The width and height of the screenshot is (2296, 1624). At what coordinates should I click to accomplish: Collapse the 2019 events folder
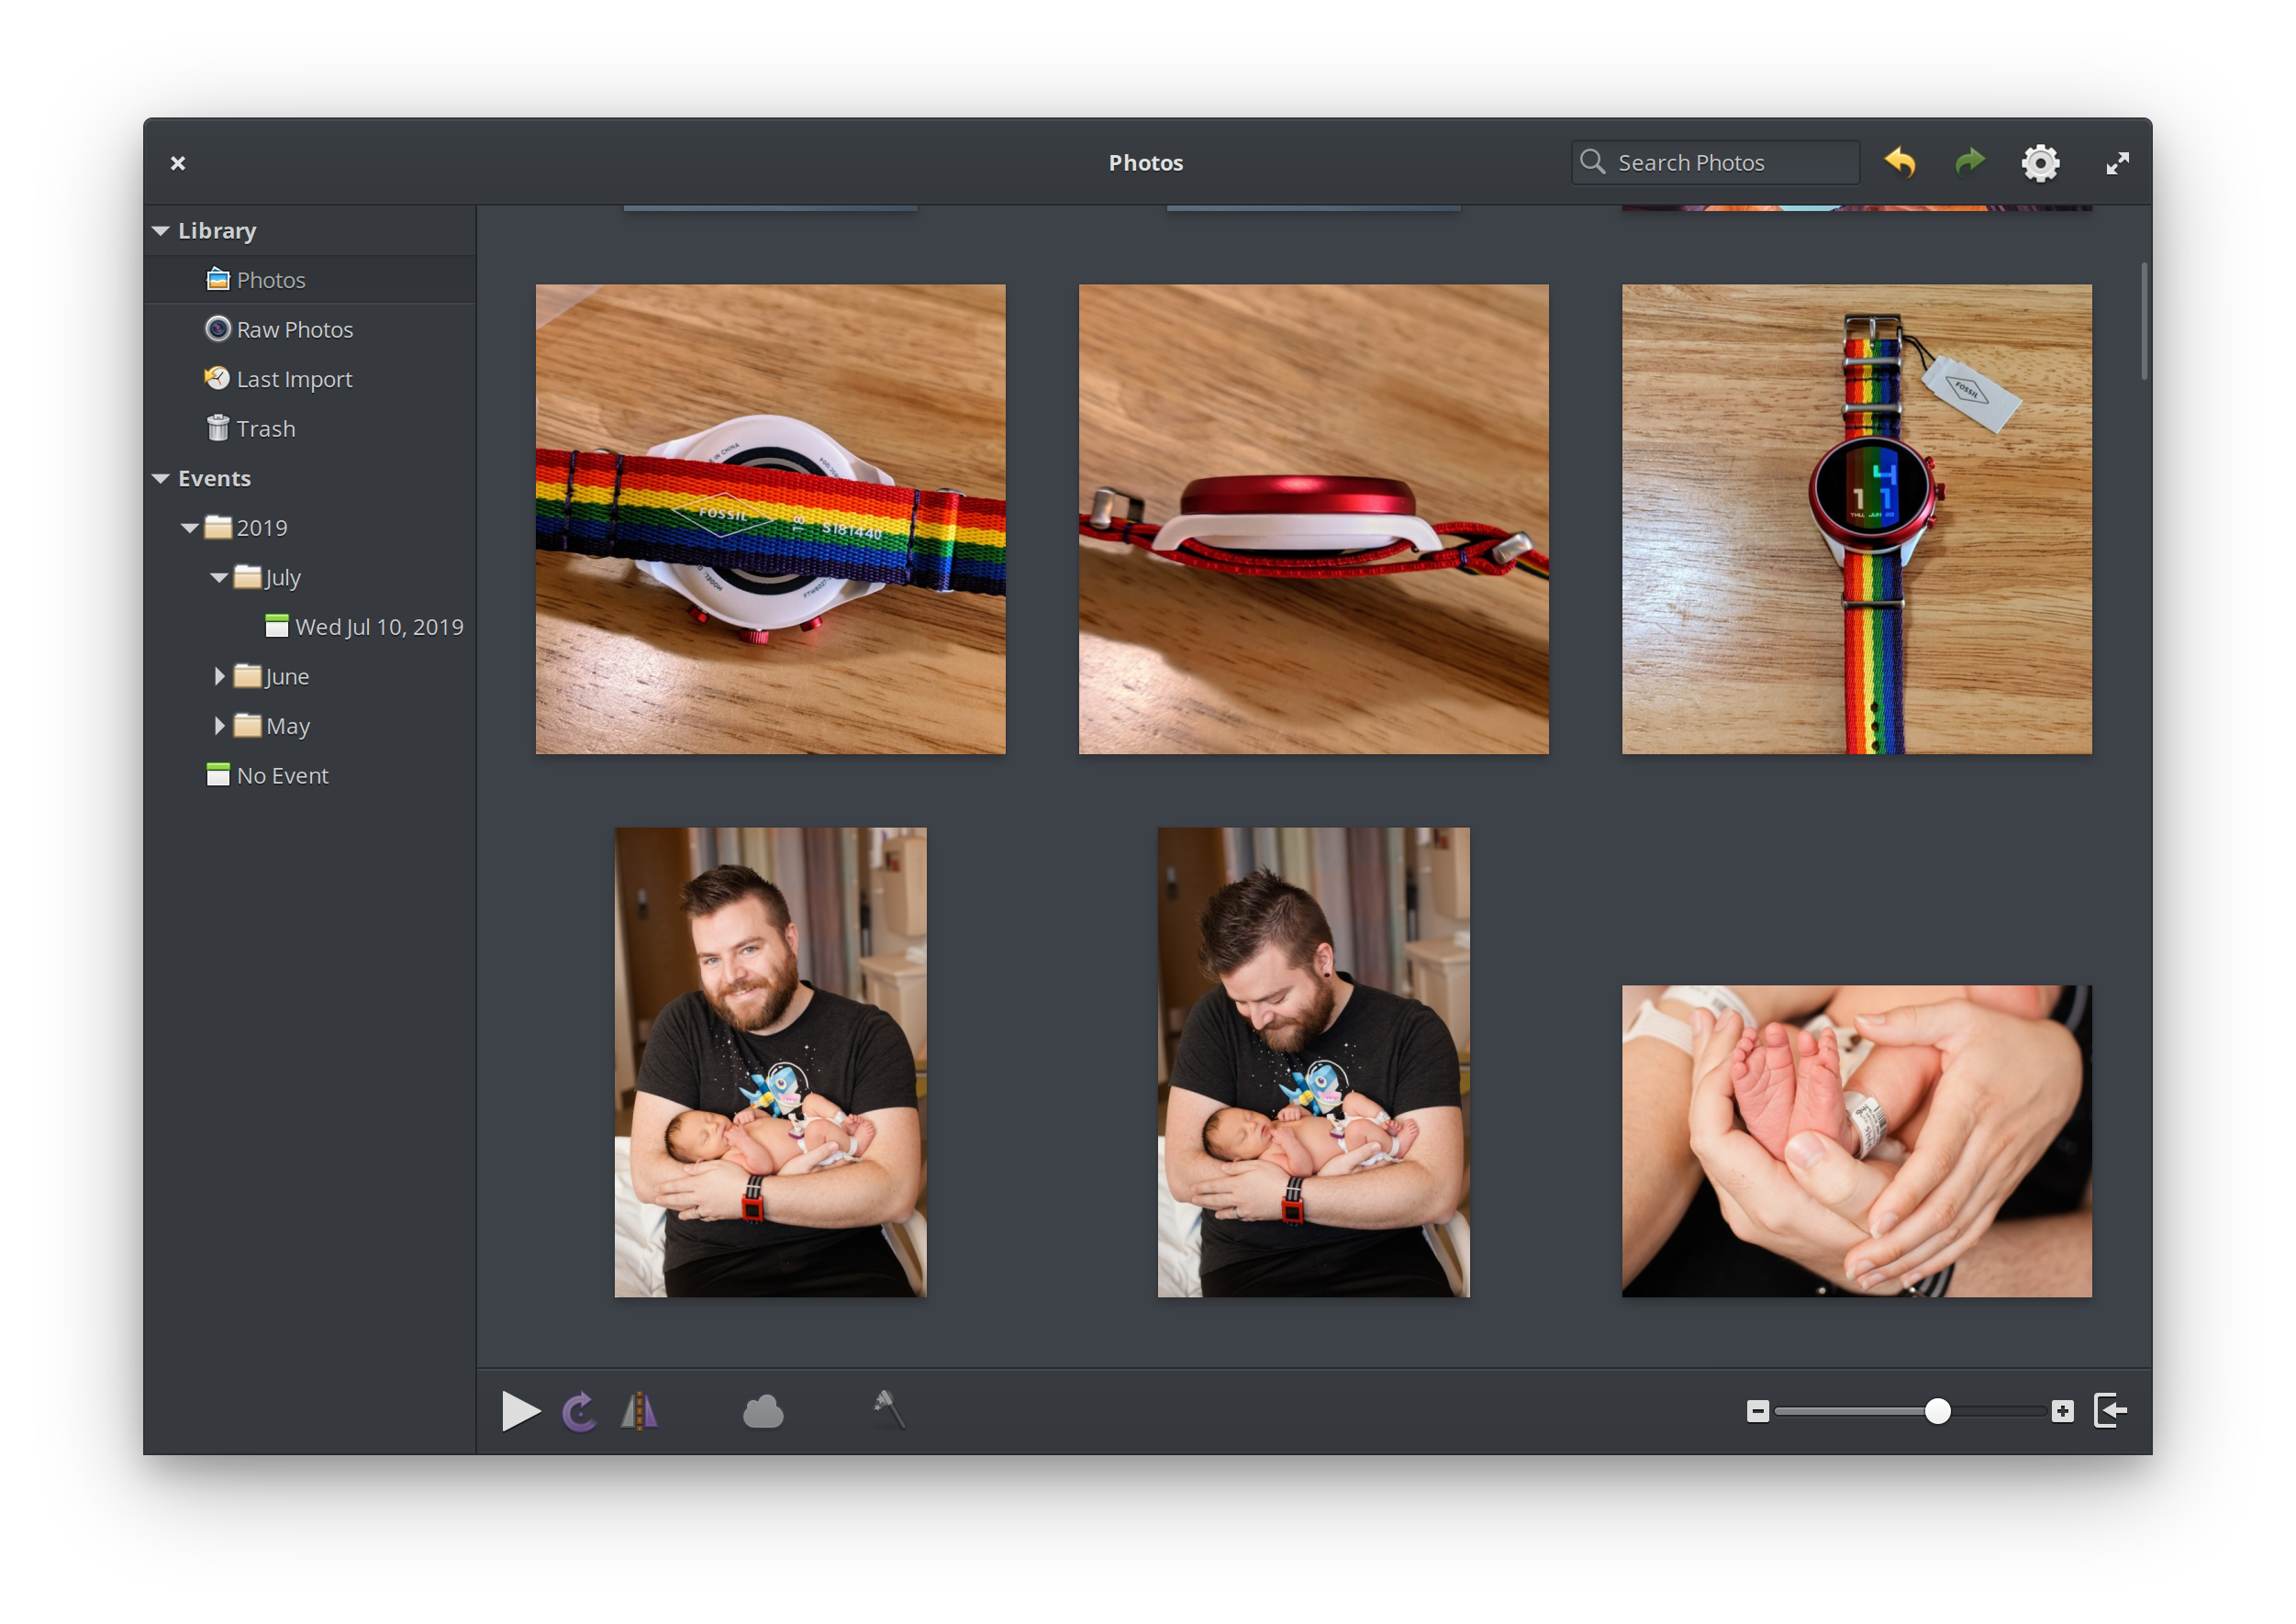click(189, 528)
